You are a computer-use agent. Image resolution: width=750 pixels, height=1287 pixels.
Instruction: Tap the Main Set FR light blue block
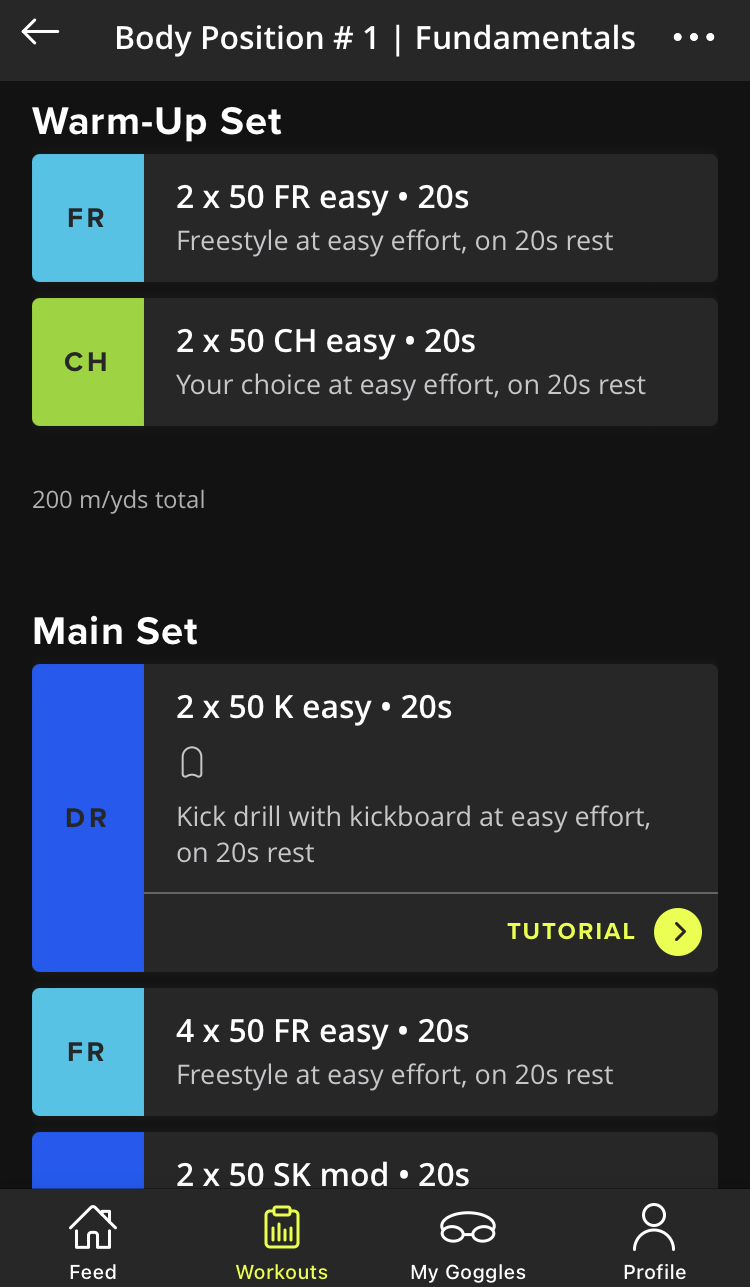tap(88, 1052)
